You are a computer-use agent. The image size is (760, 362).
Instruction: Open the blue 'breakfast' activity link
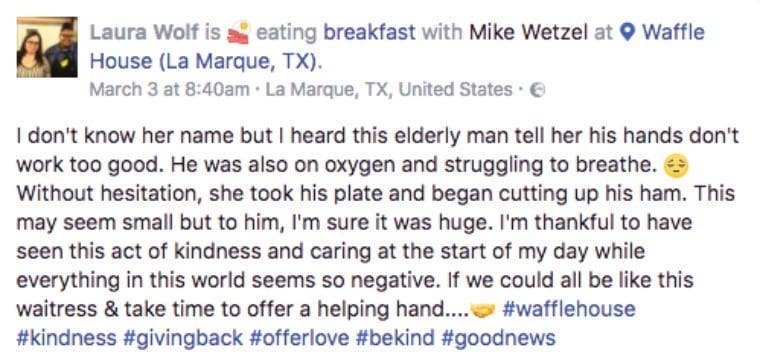[x=369, y=32]
